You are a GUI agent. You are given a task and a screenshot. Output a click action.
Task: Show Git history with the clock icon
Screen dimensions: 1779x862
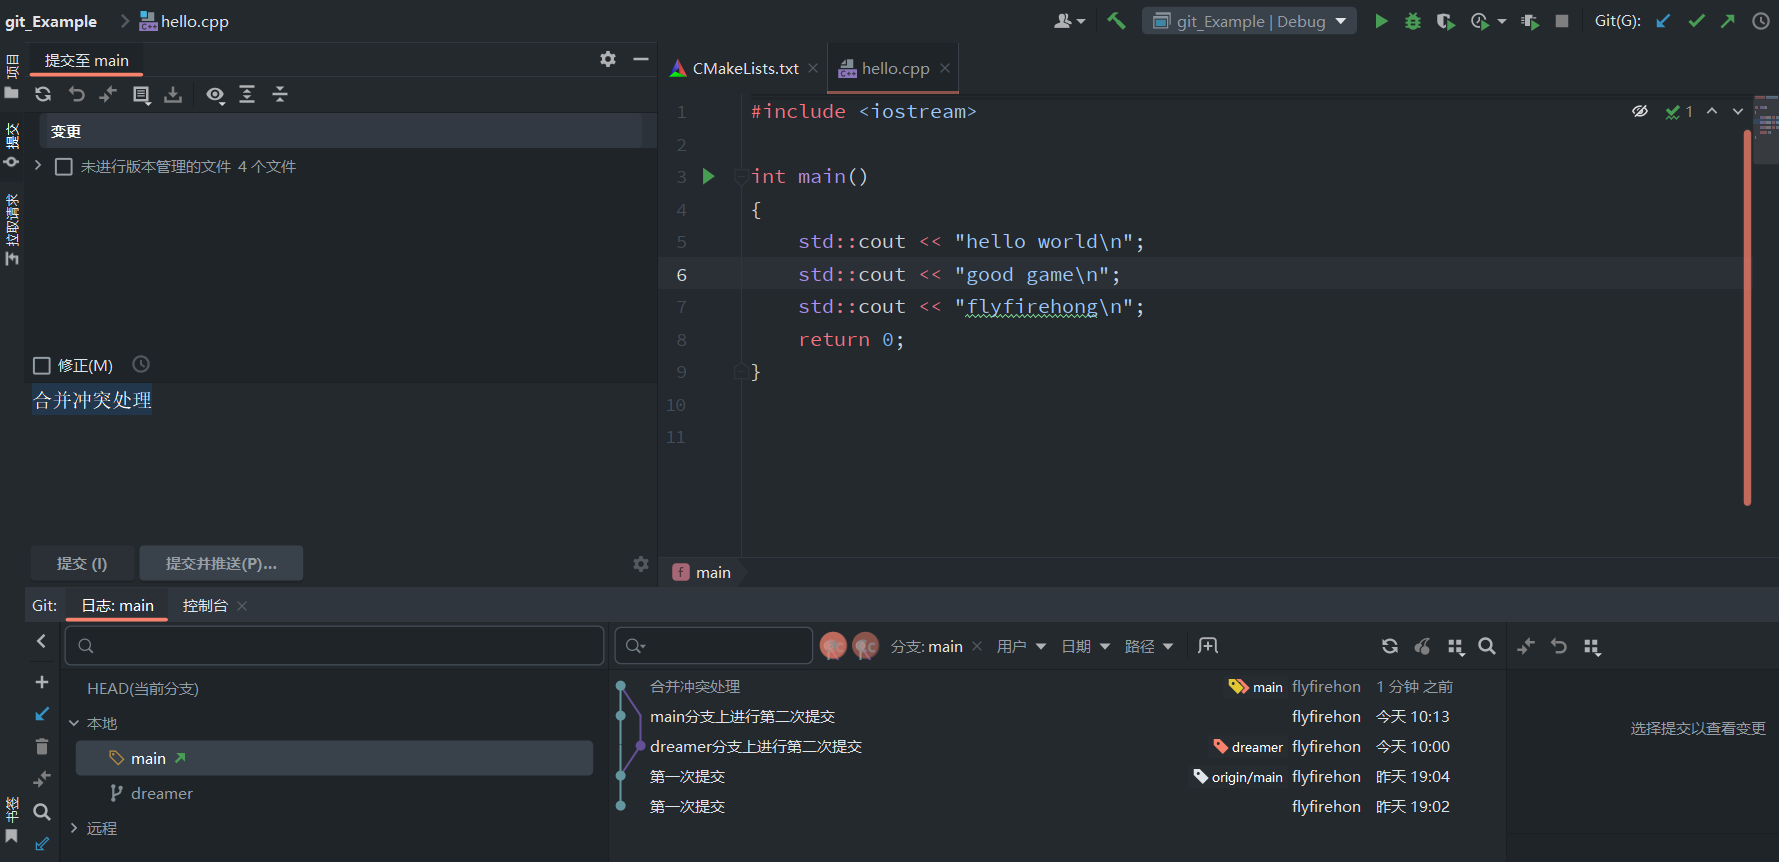click(1761, 21)
